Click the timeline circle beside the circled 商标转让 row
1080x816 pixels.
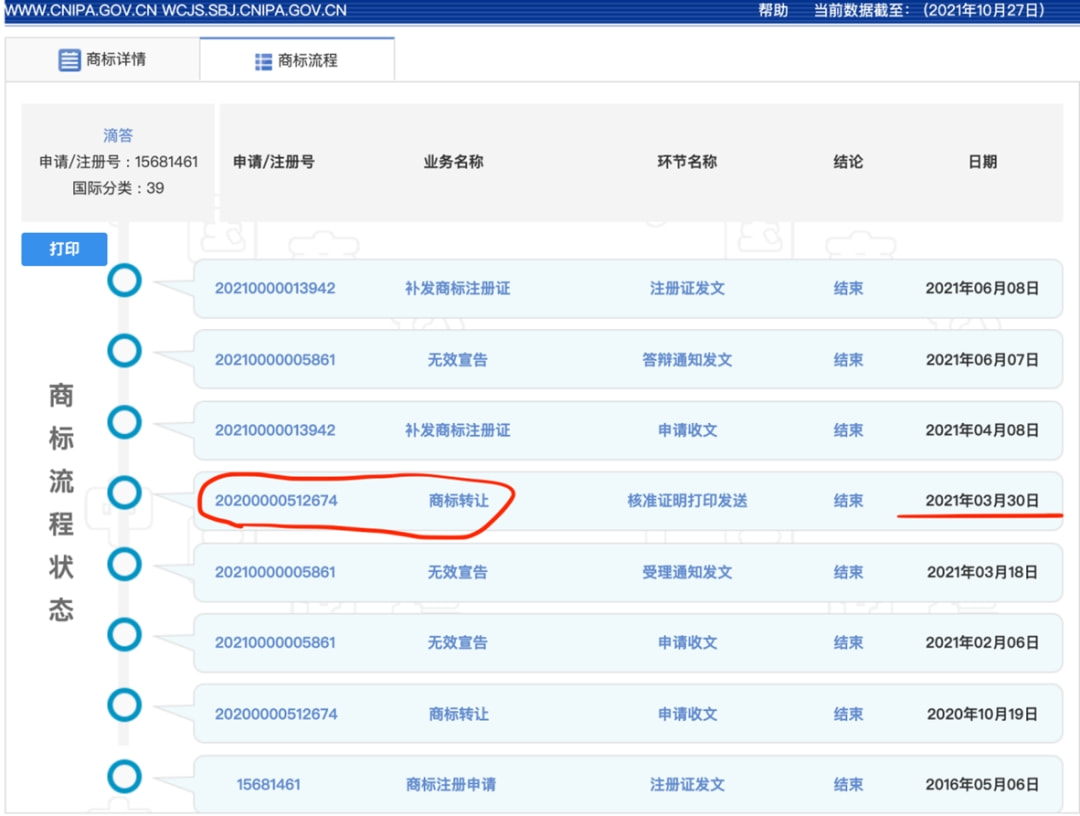[124, 493]
